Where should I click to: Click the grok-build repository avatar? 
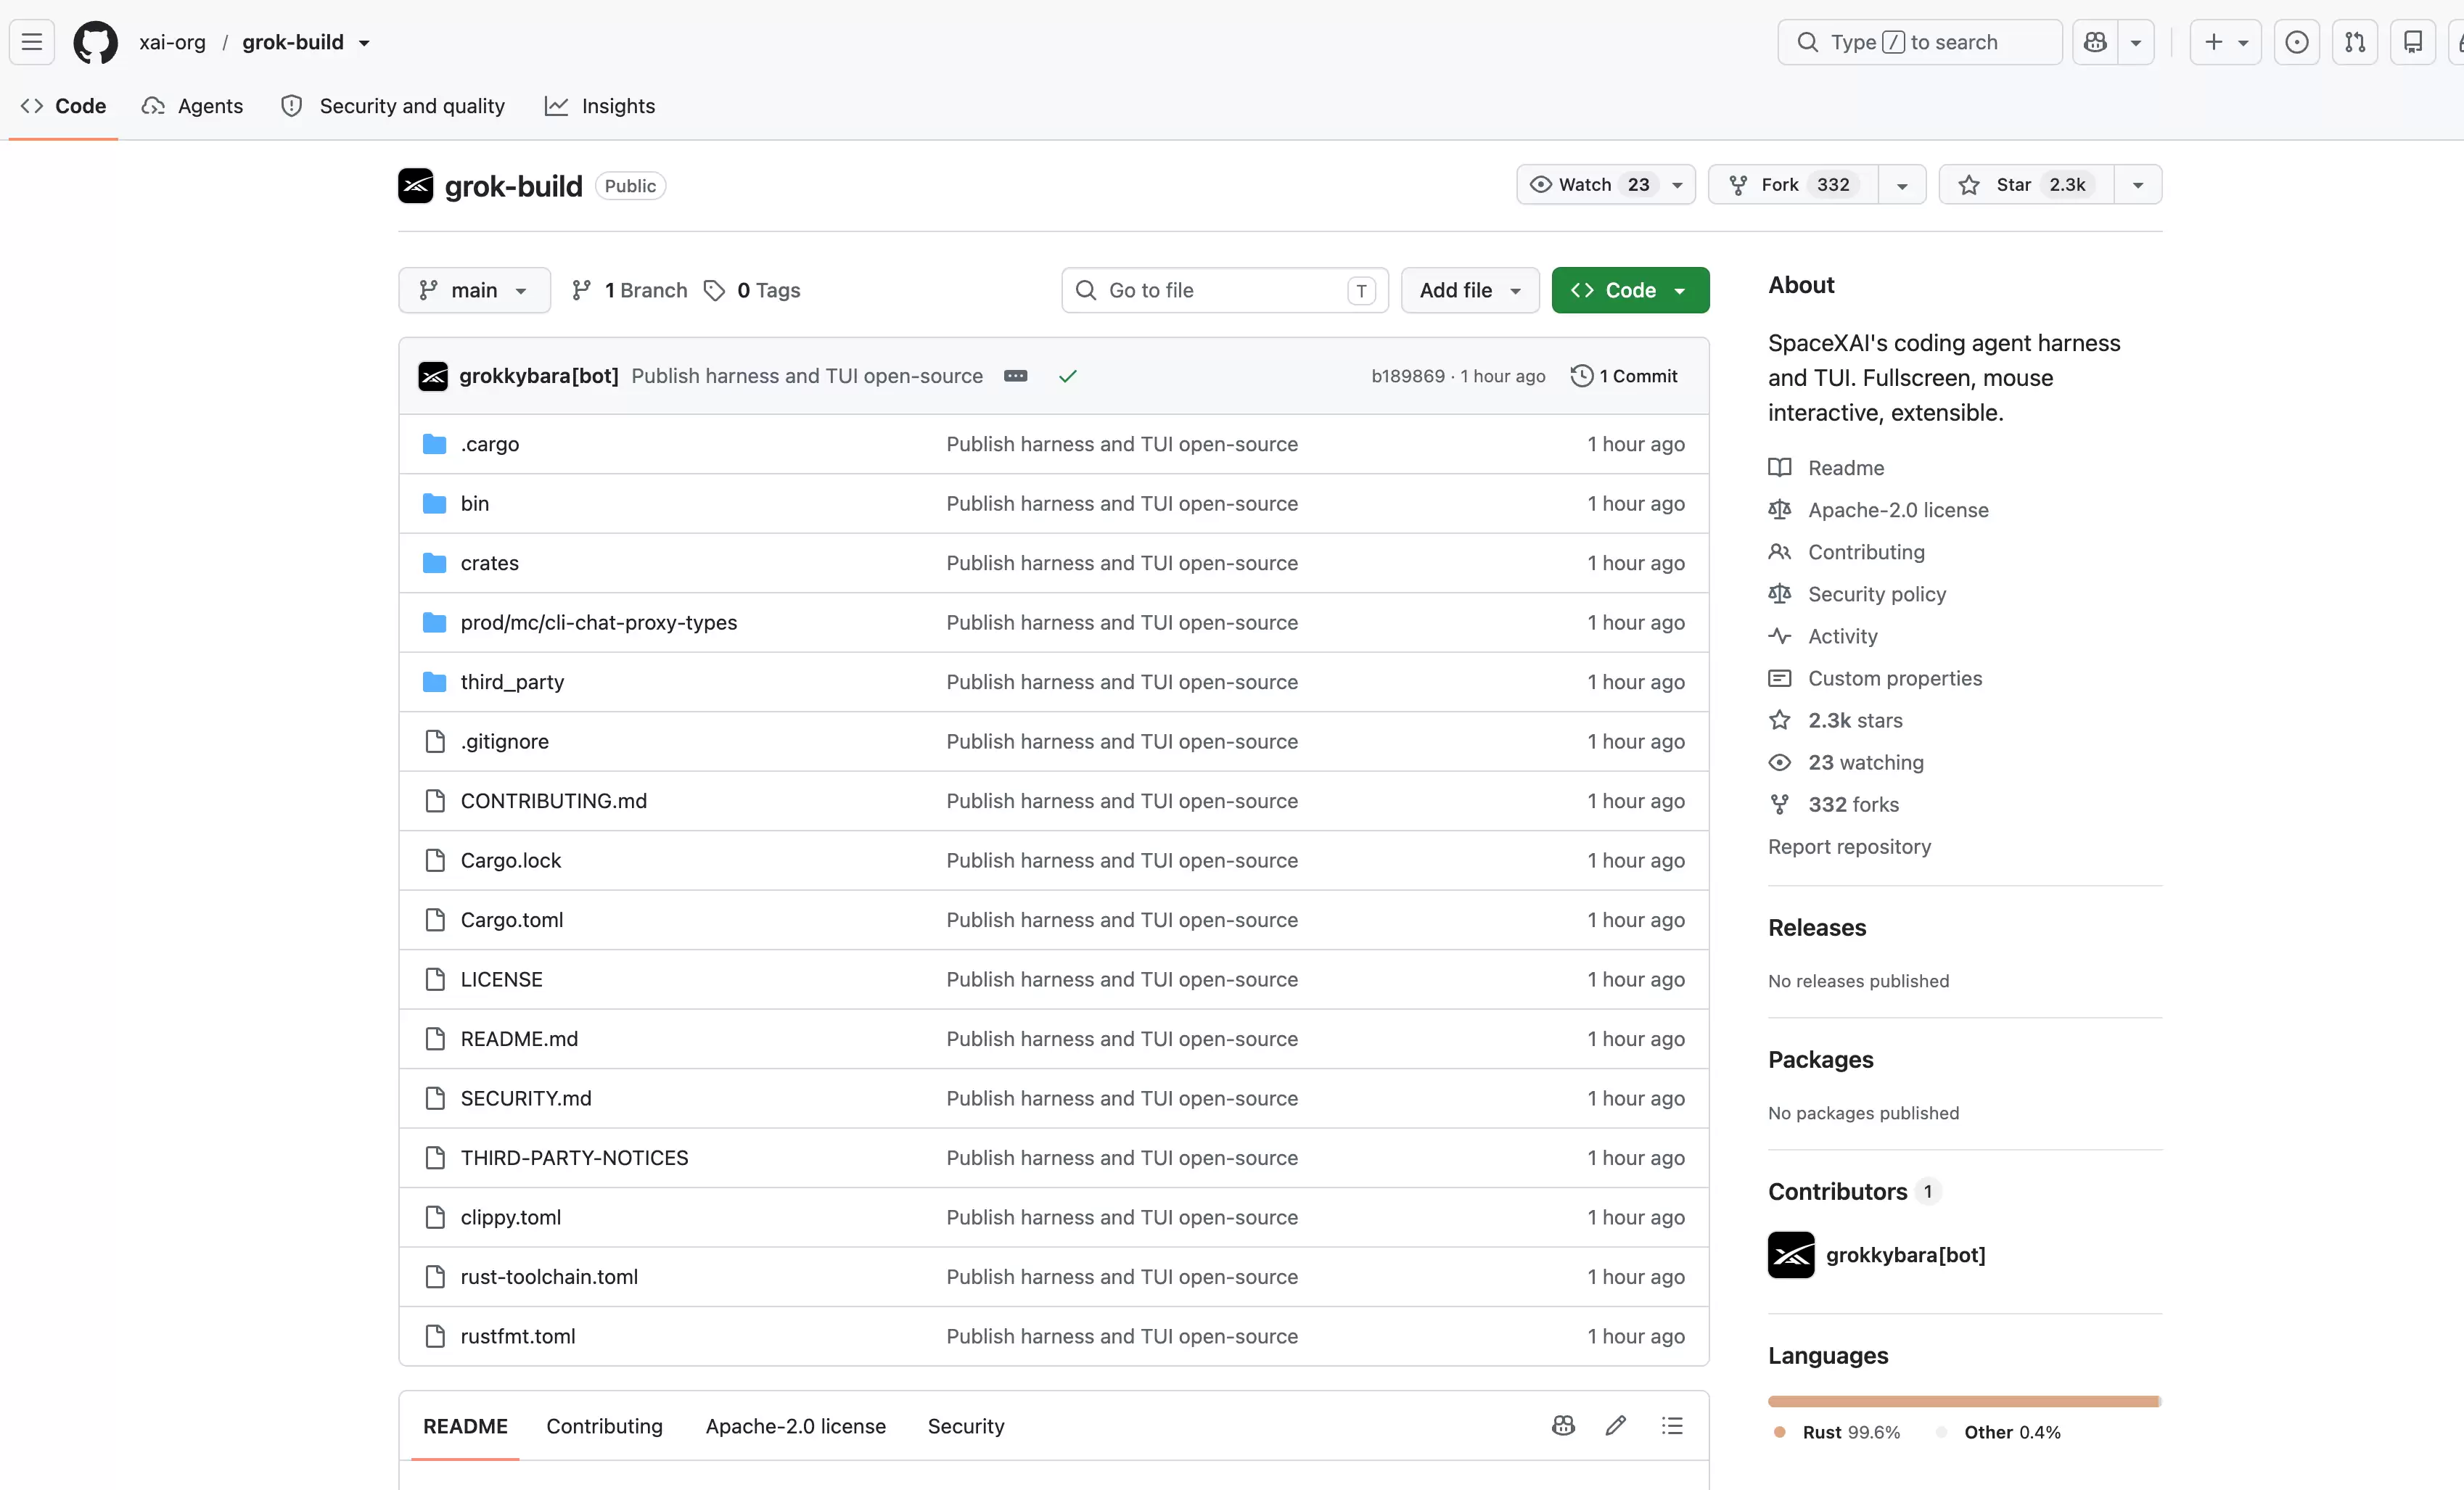point(416,185)
